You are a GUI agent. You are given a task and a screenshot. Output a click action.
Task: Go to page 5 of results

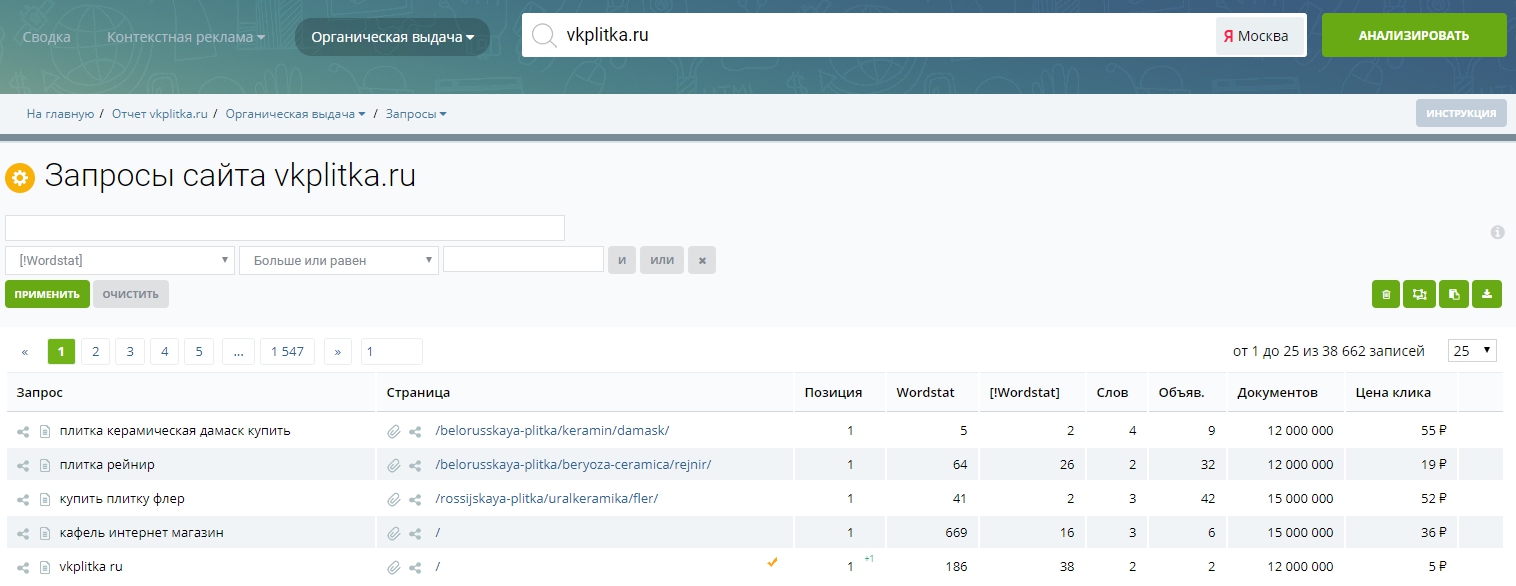point(199,351)
